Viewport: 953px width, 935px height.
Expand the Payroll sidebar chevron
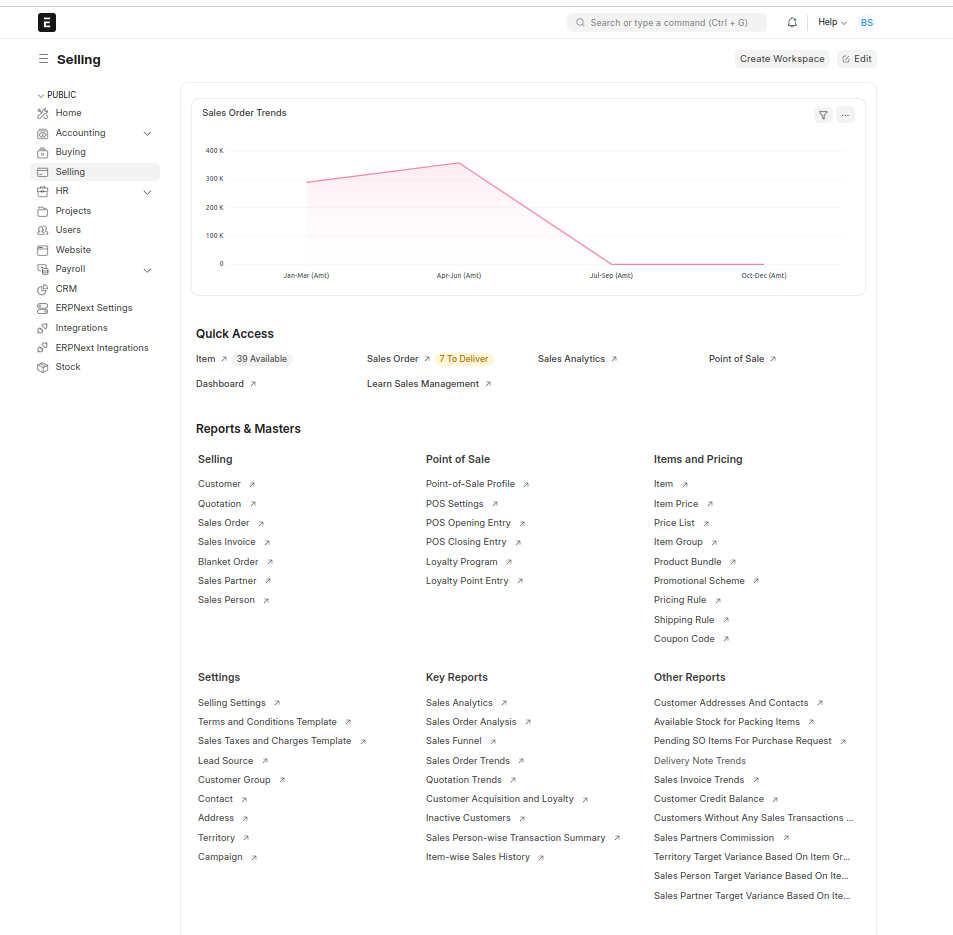[147, 270]
